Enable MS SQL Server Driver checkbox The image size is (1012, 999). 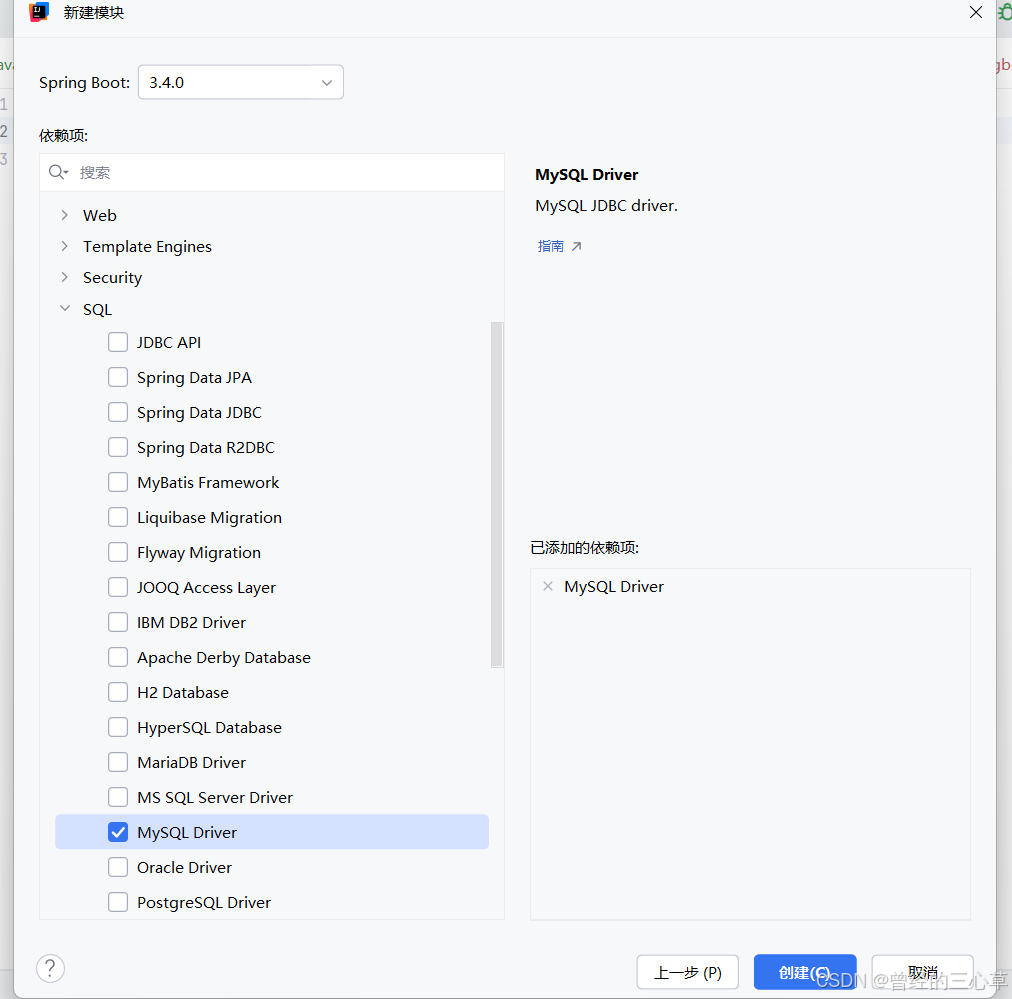(x=118, y=797)
